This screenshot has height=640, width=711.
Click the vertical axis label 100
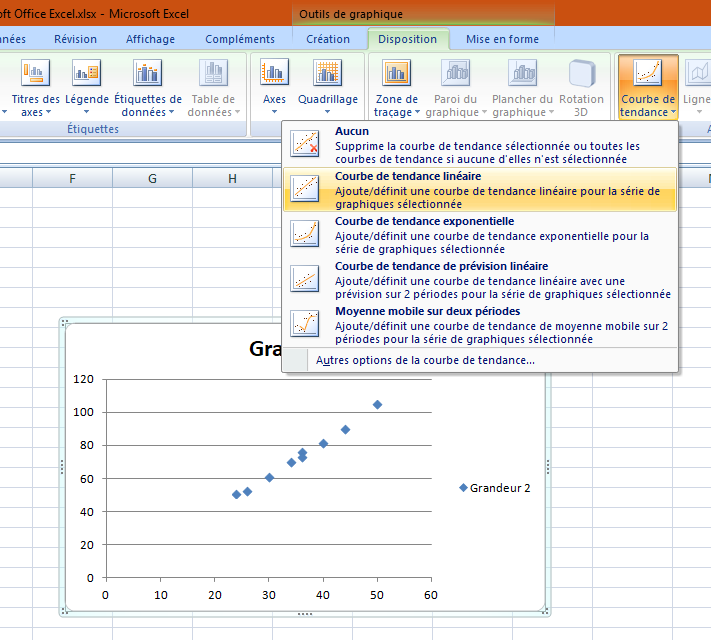[x=83, y=412]
